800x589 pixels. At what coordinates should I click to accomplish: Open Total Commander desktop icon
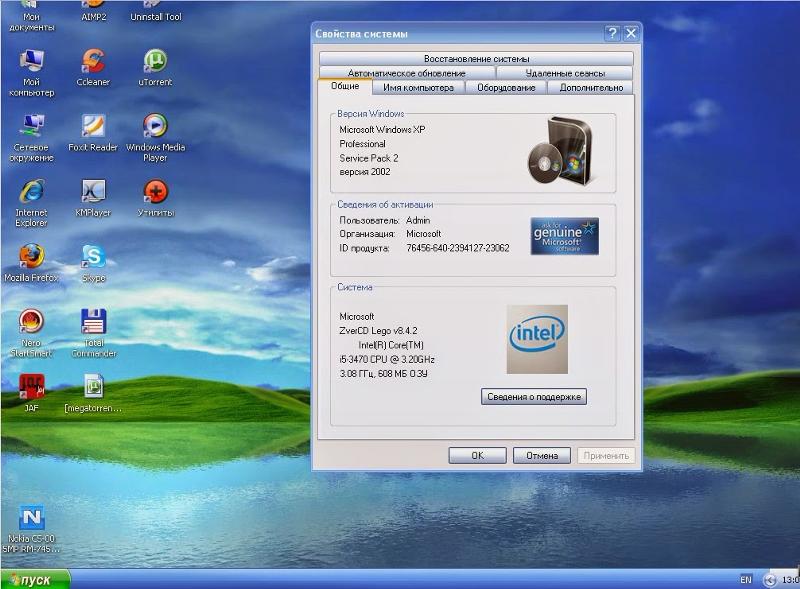point(93,333)
